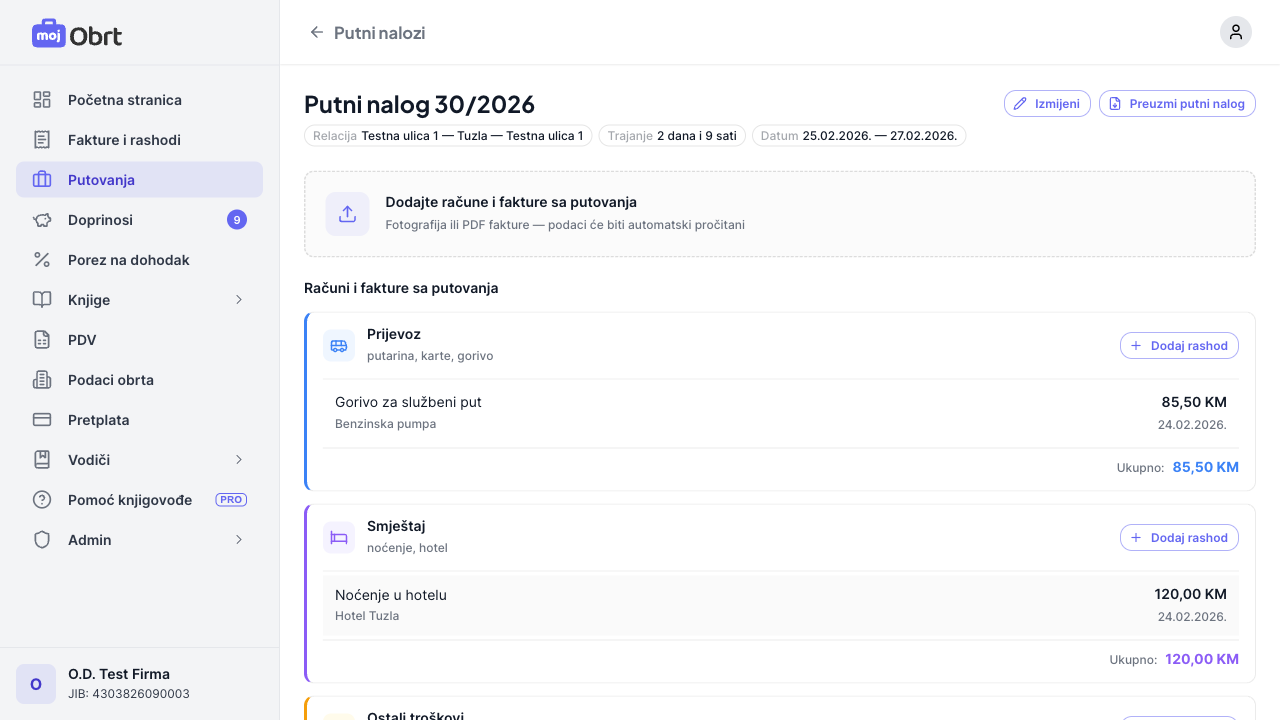
Task: Expand the Admin submenu chevron
Action: tap(238, 540)
